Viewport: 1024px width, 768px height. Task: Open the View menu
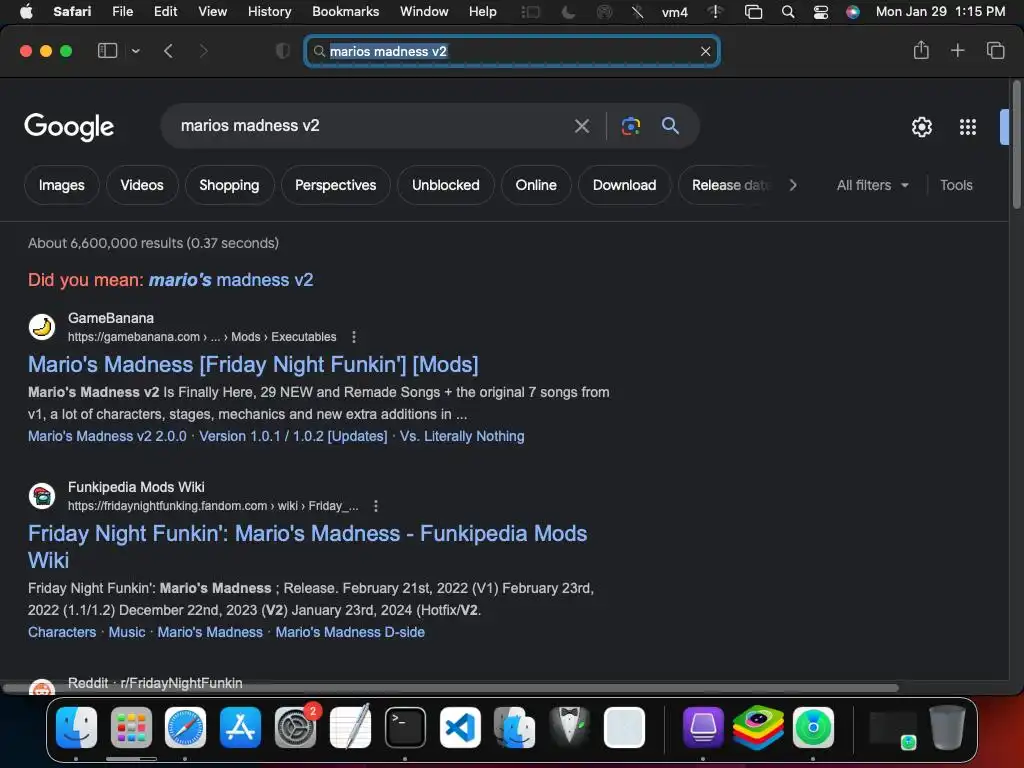click(x=212, y=12)
